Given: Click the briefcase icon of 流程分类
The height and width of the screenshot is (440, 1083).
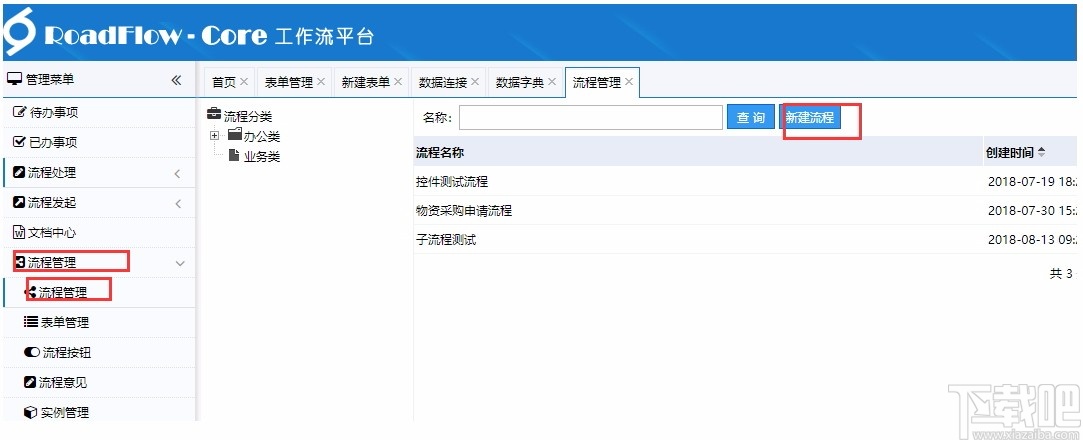Looking at the screenshot, I should (214, 116).
